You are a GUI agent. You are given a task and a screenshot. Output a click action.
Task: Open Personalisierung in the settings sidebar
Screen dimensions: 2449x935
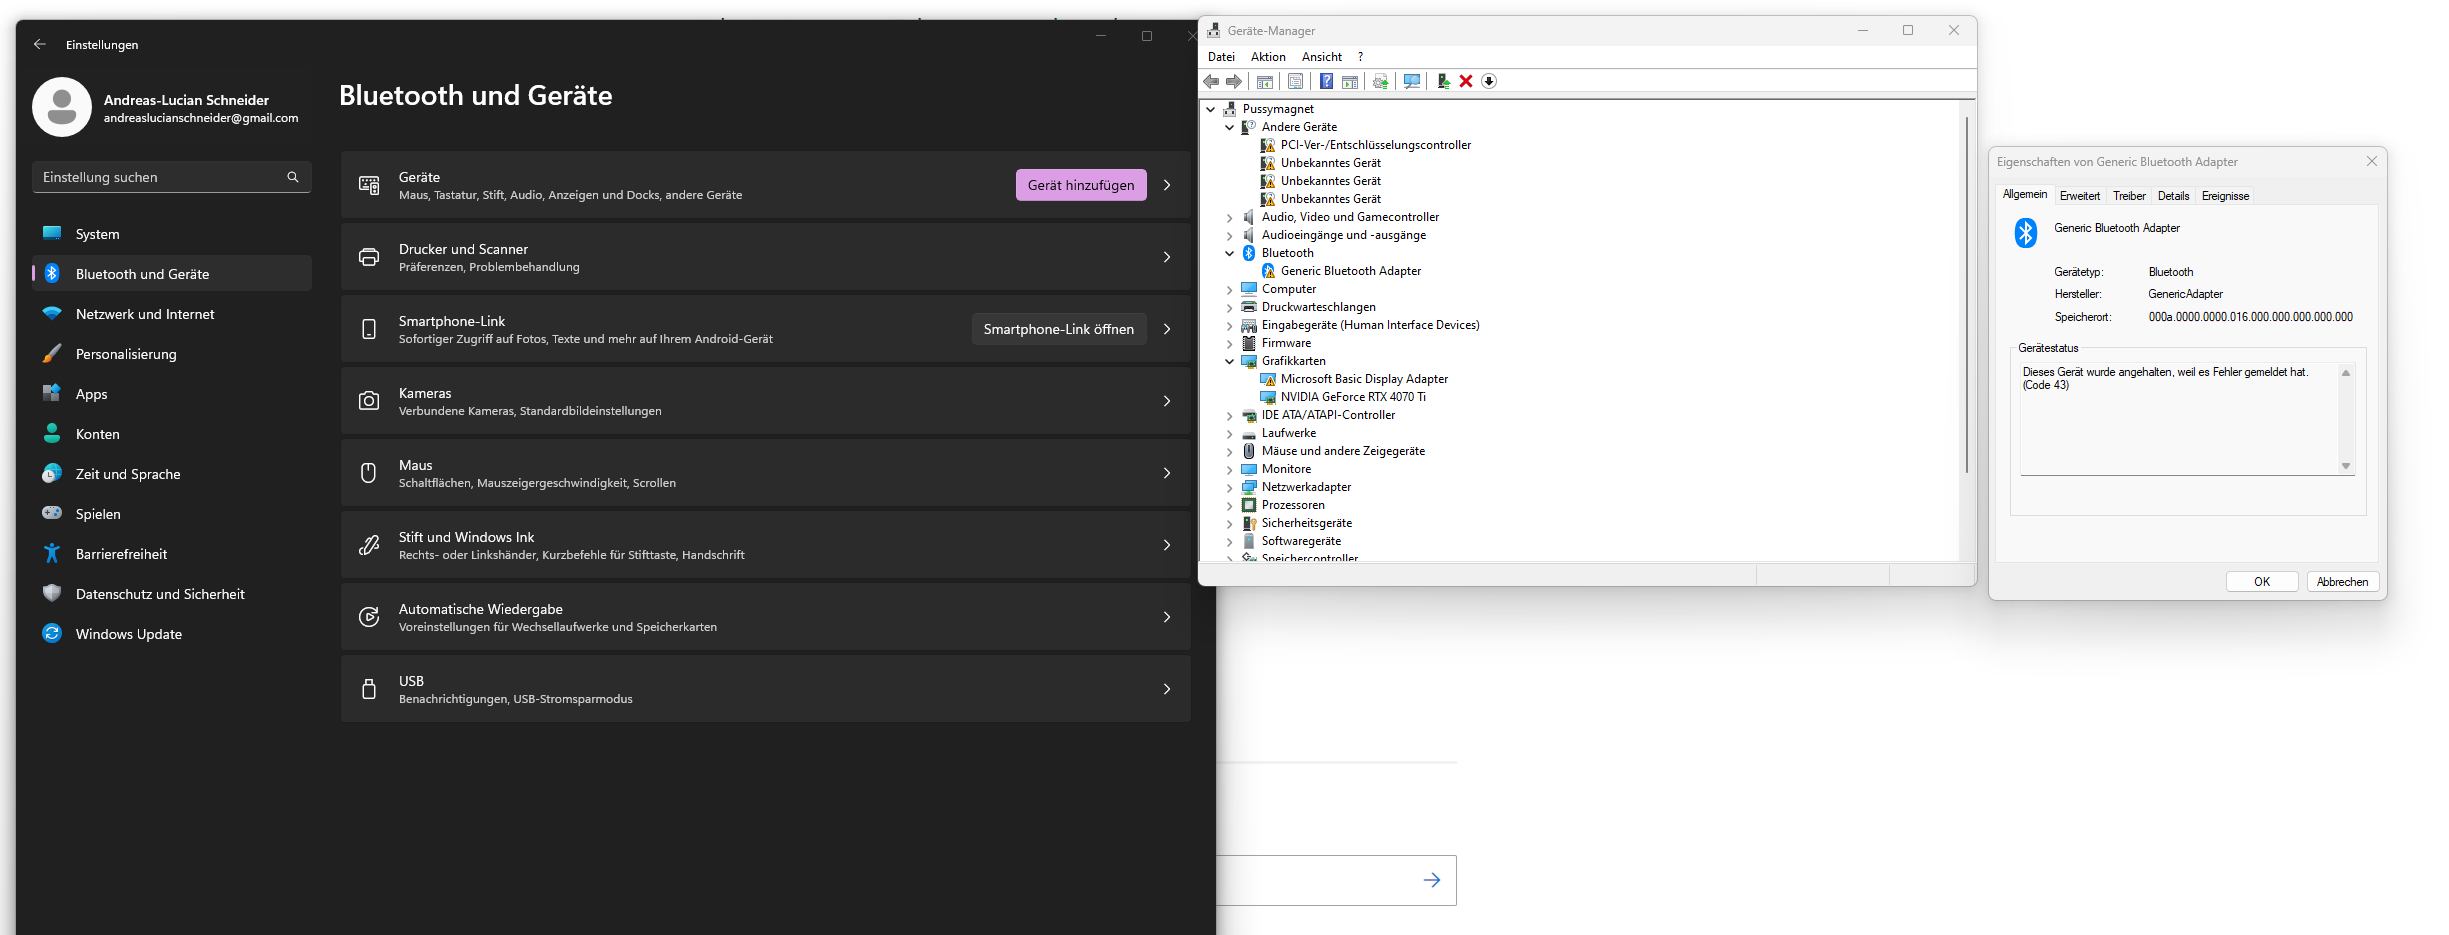(172, 354)
